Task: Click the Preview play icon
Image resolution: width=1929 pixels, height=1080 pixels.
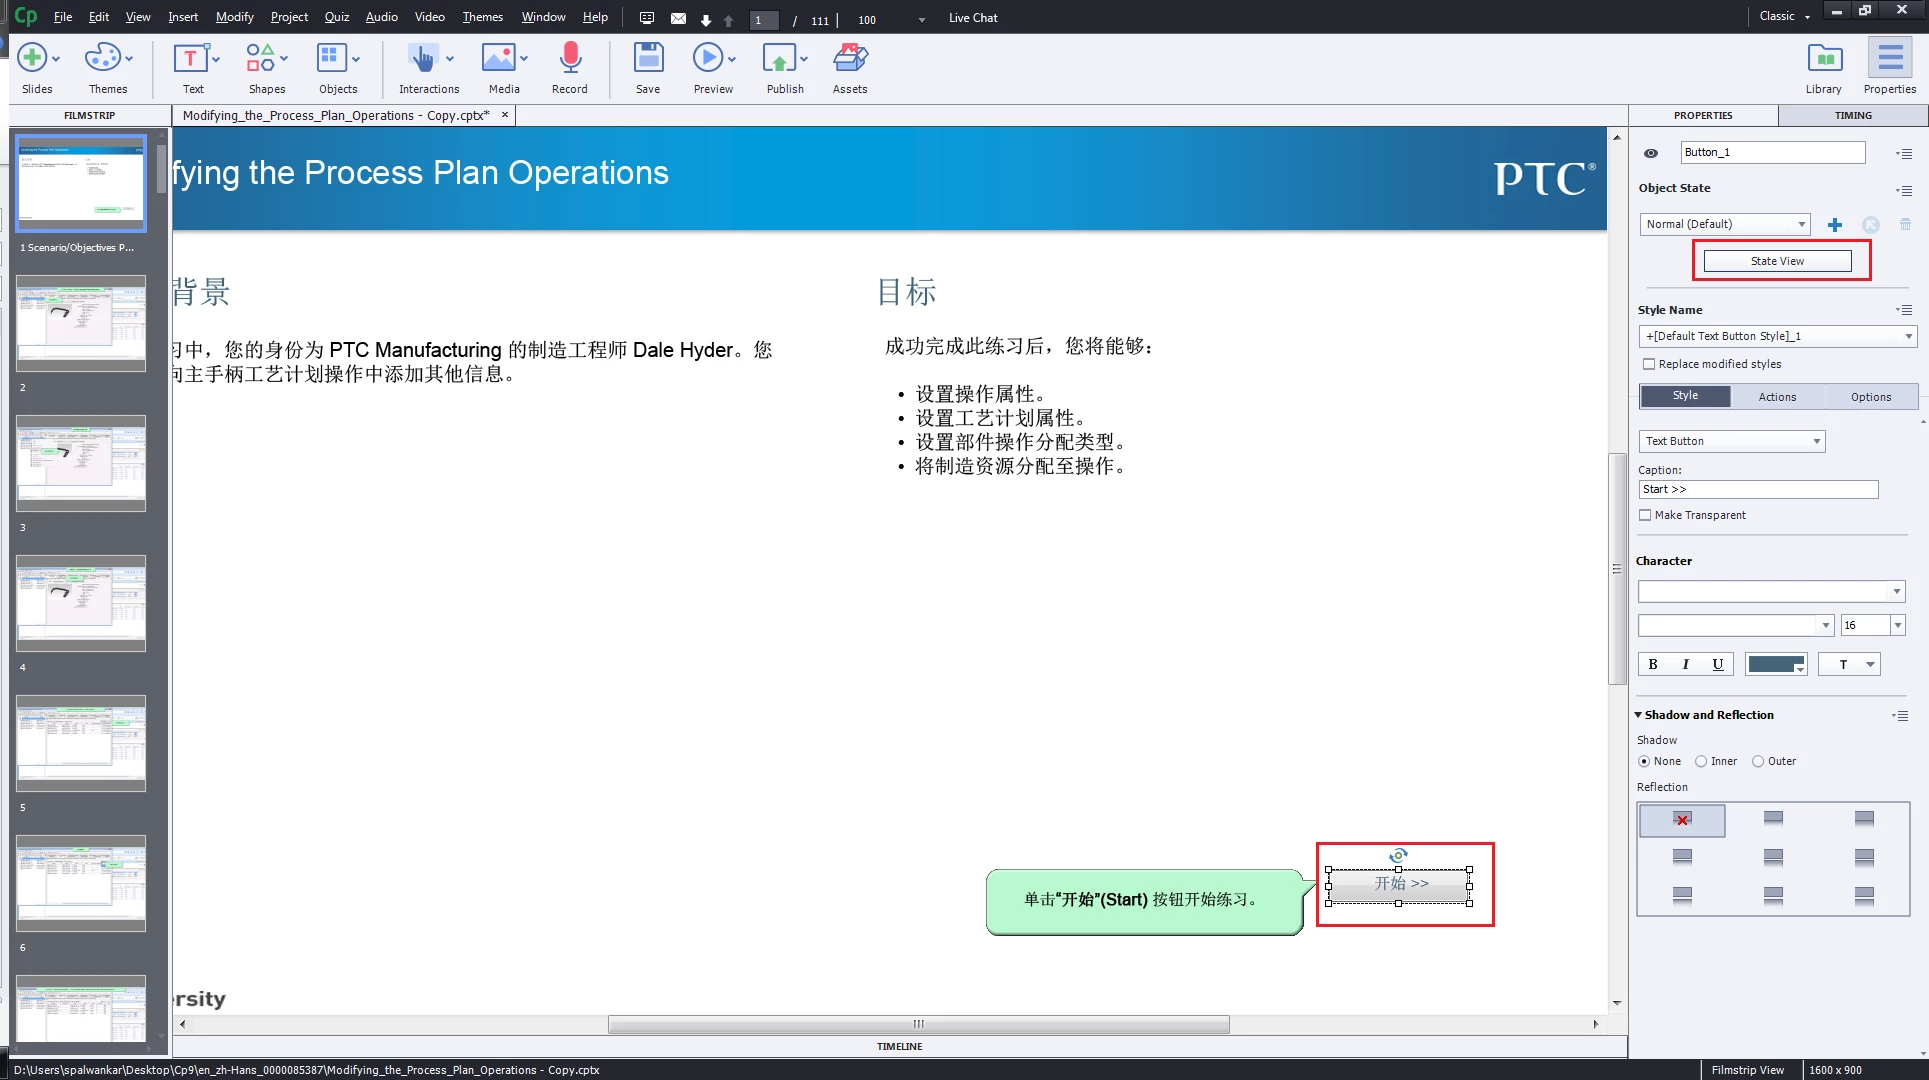Action: click(x=708, y=59)
